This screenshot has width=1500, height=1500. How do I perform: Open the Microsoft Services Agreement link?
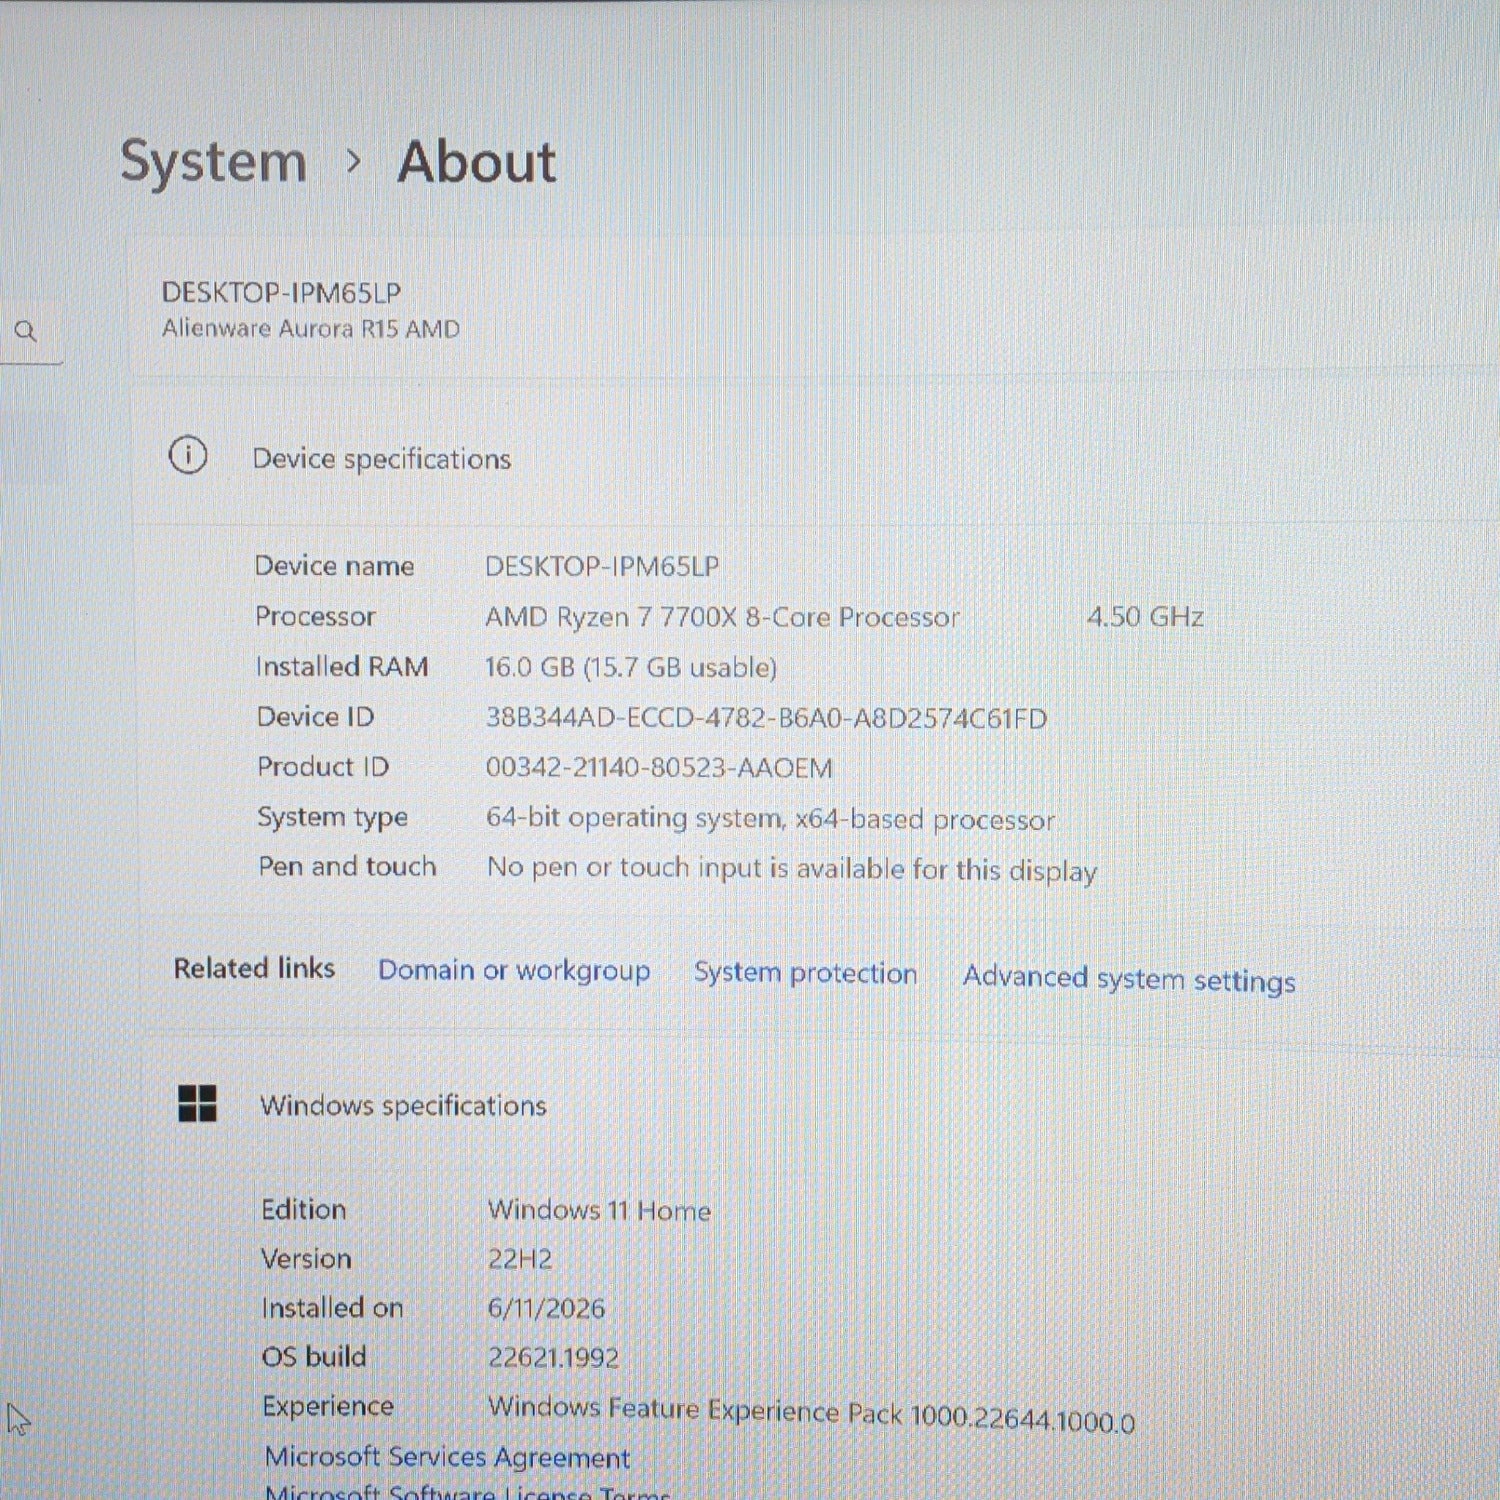point(447,1458)
